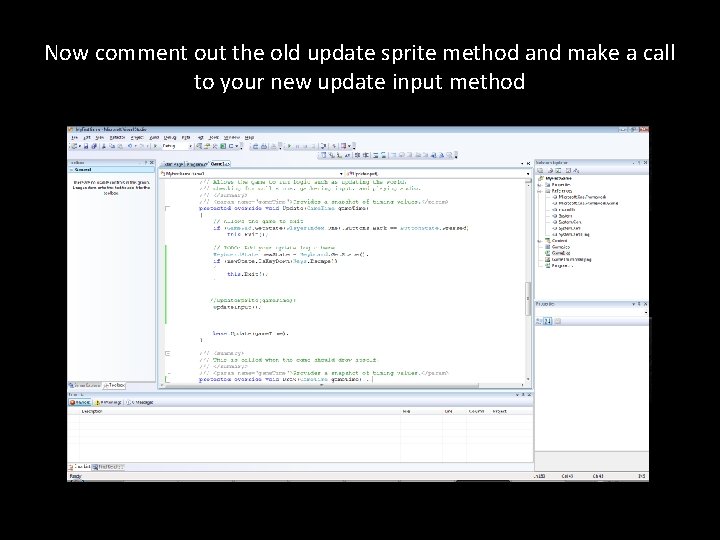Click the Find in Files toolbar icon
720x540 pixels.
click(199, 146)
